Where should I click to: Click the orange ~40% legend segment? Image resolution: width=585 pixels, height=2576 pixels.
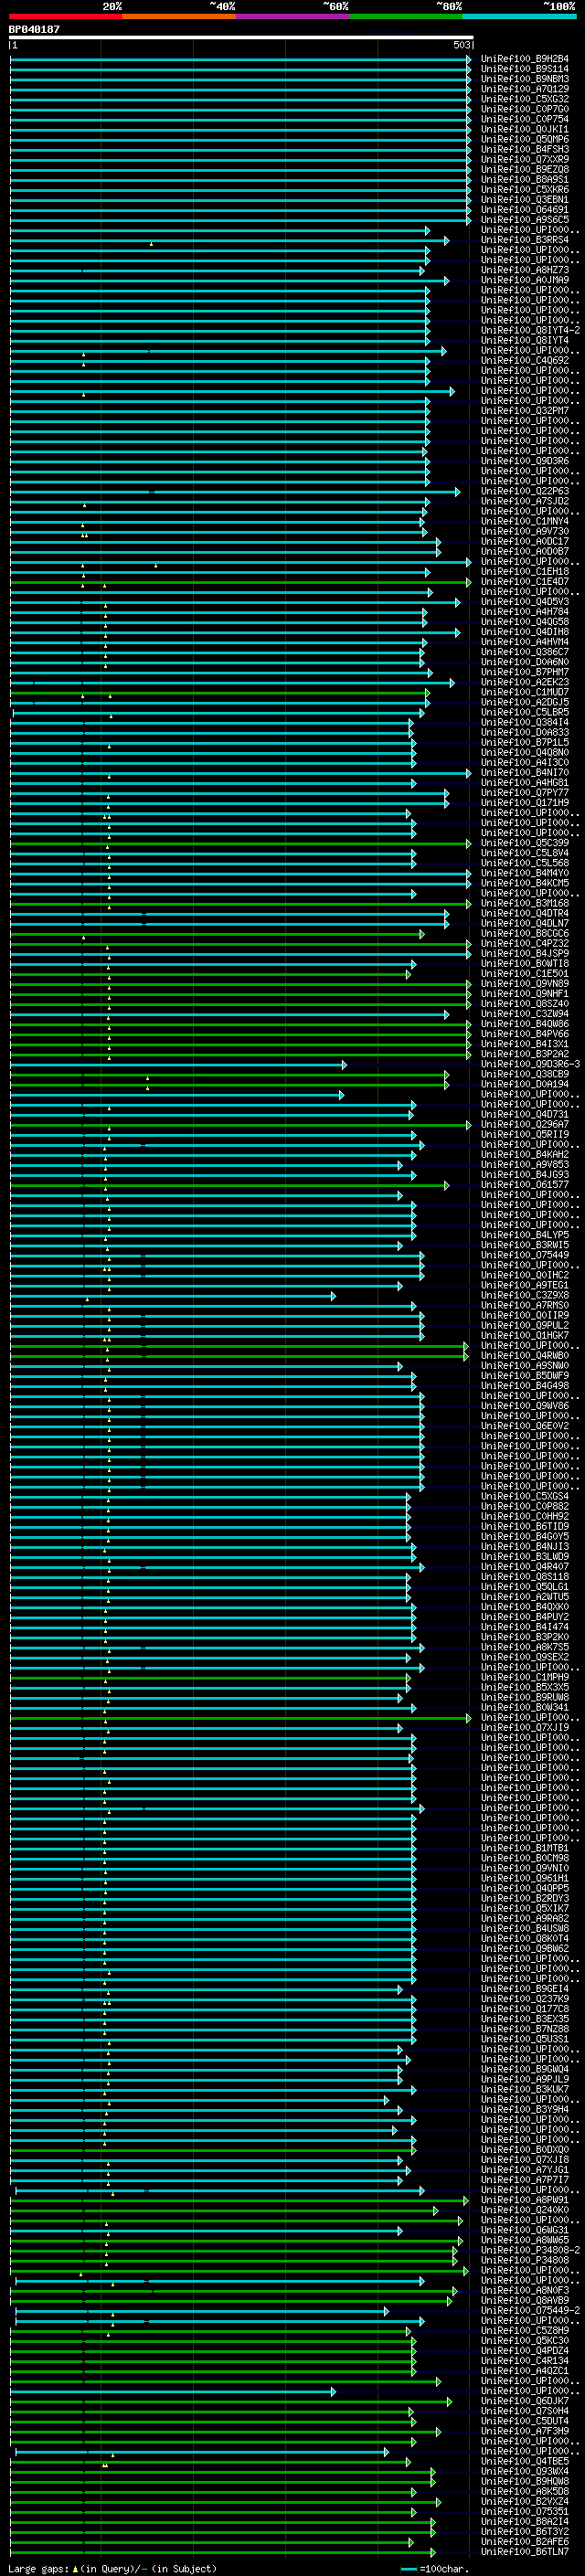point(179,16)
